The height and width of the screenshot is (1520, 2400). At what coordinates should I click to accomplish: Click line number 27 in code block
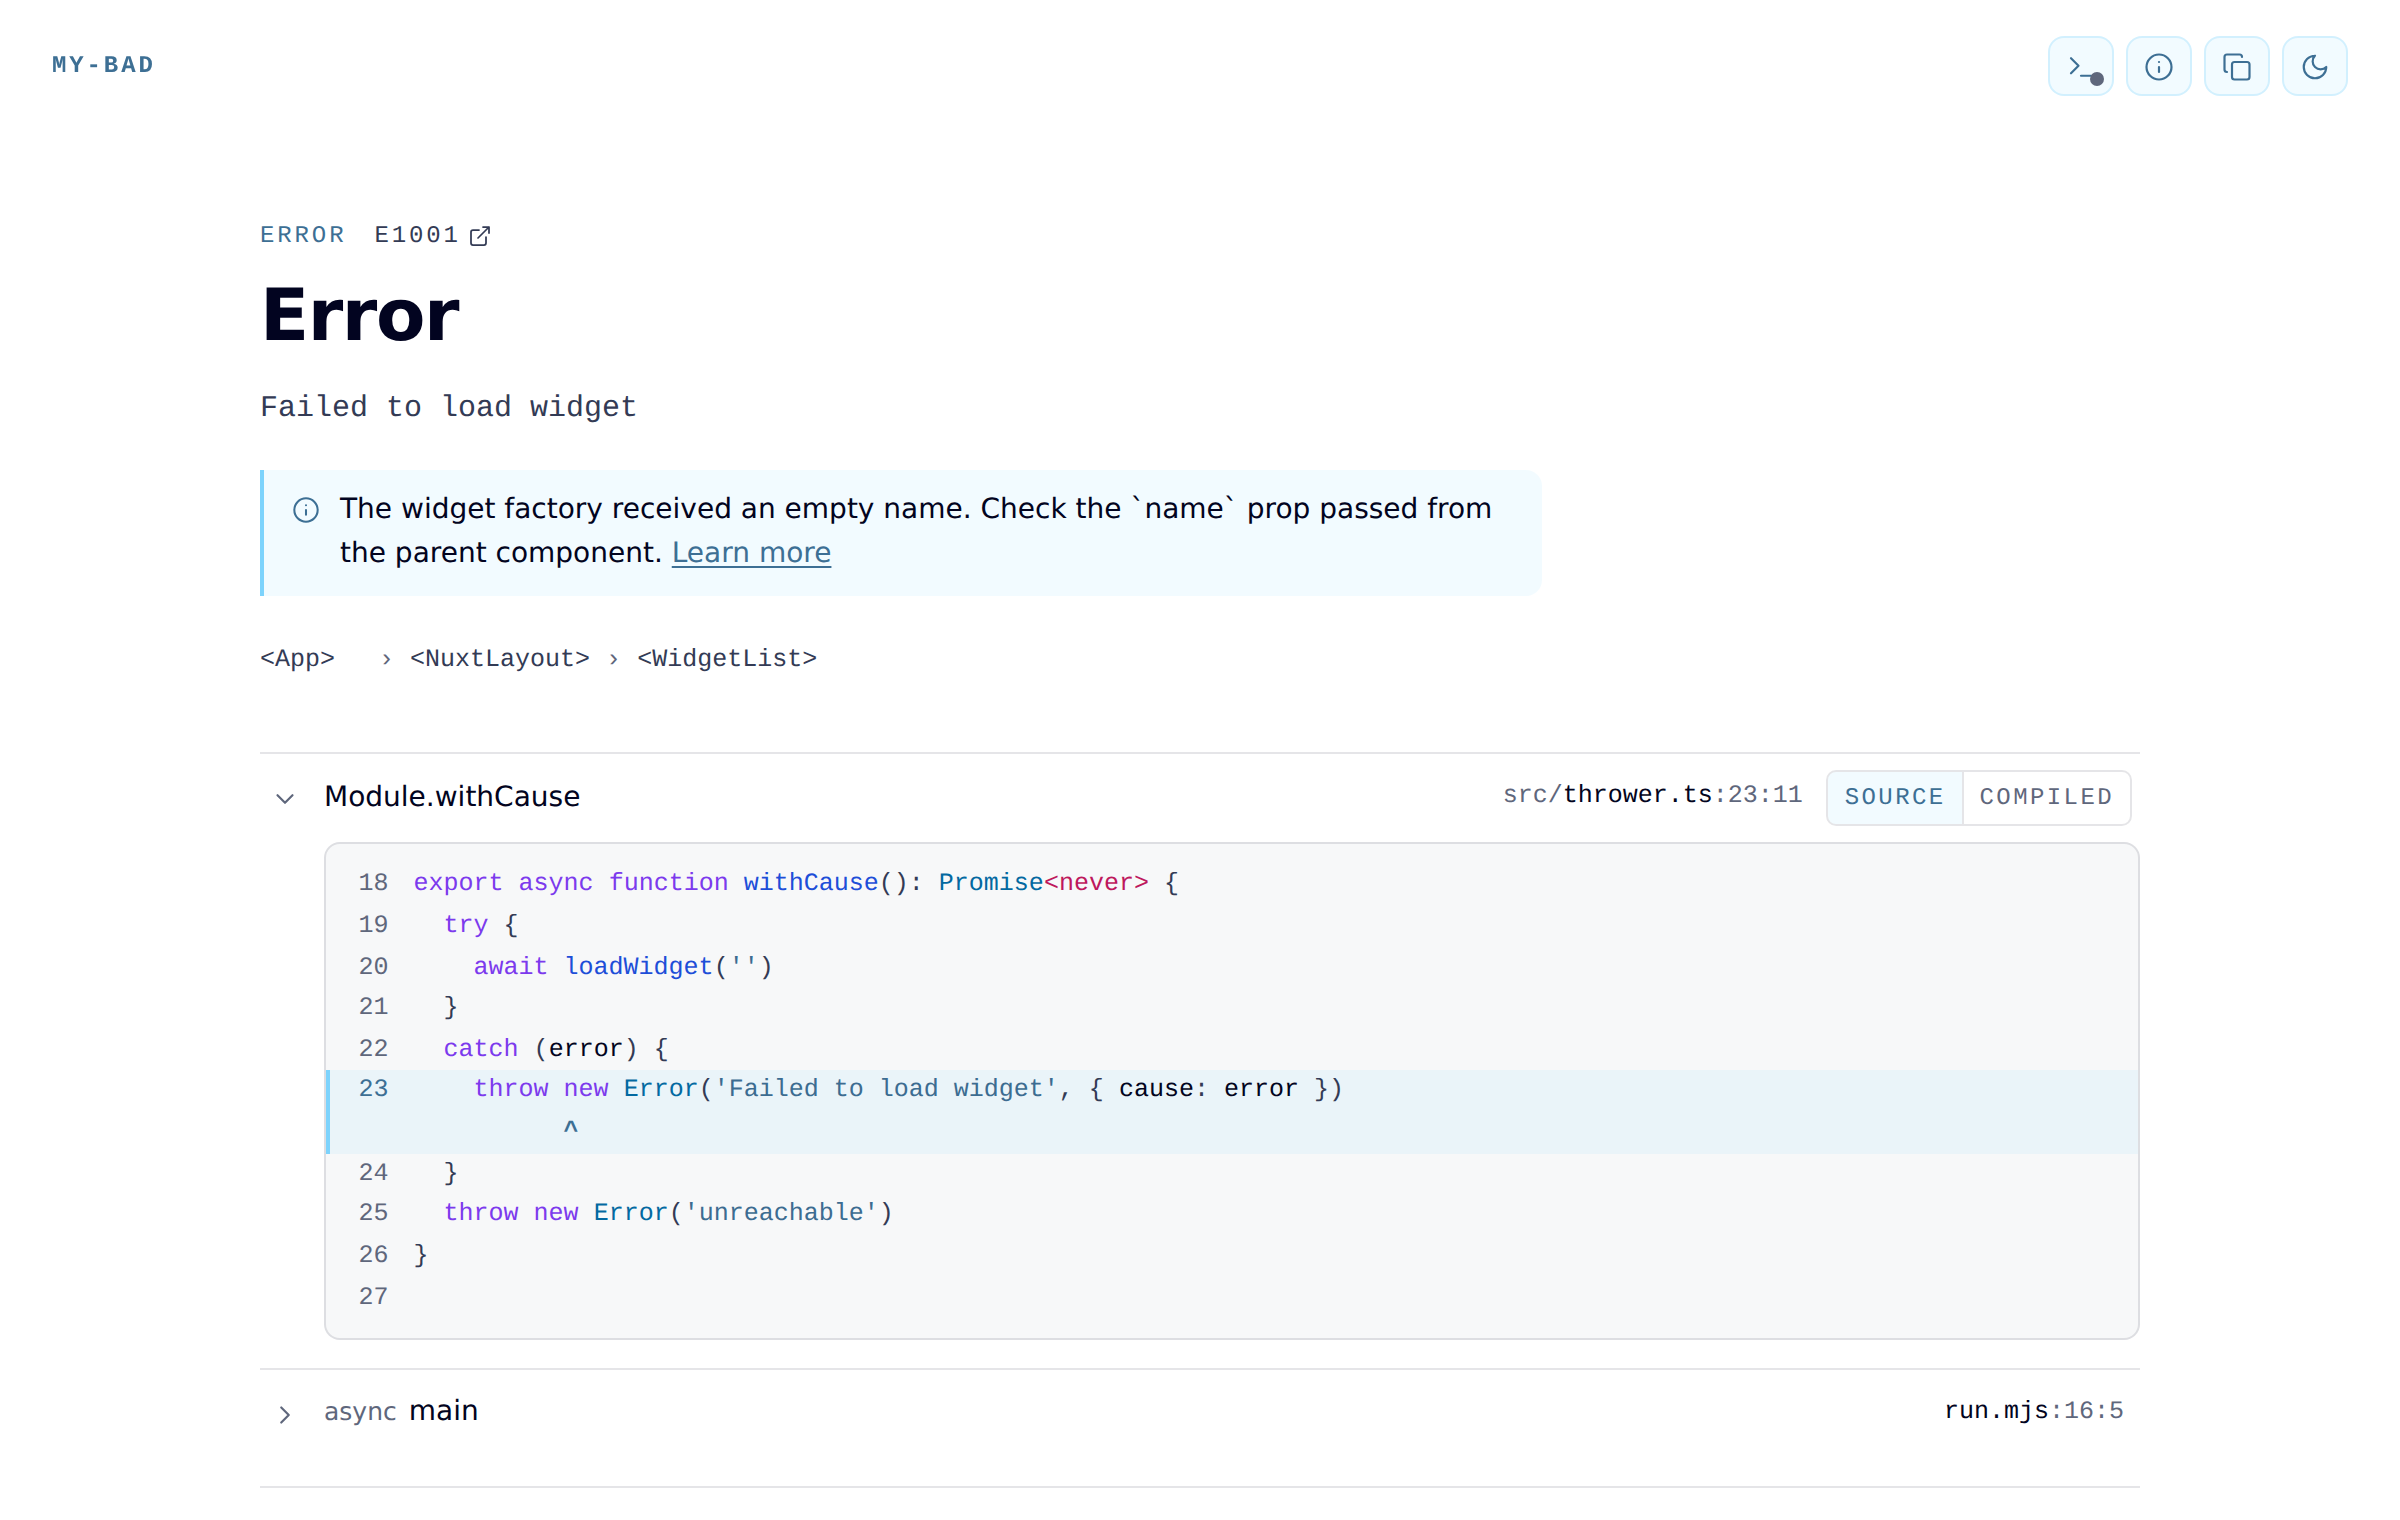(373, 1297)
